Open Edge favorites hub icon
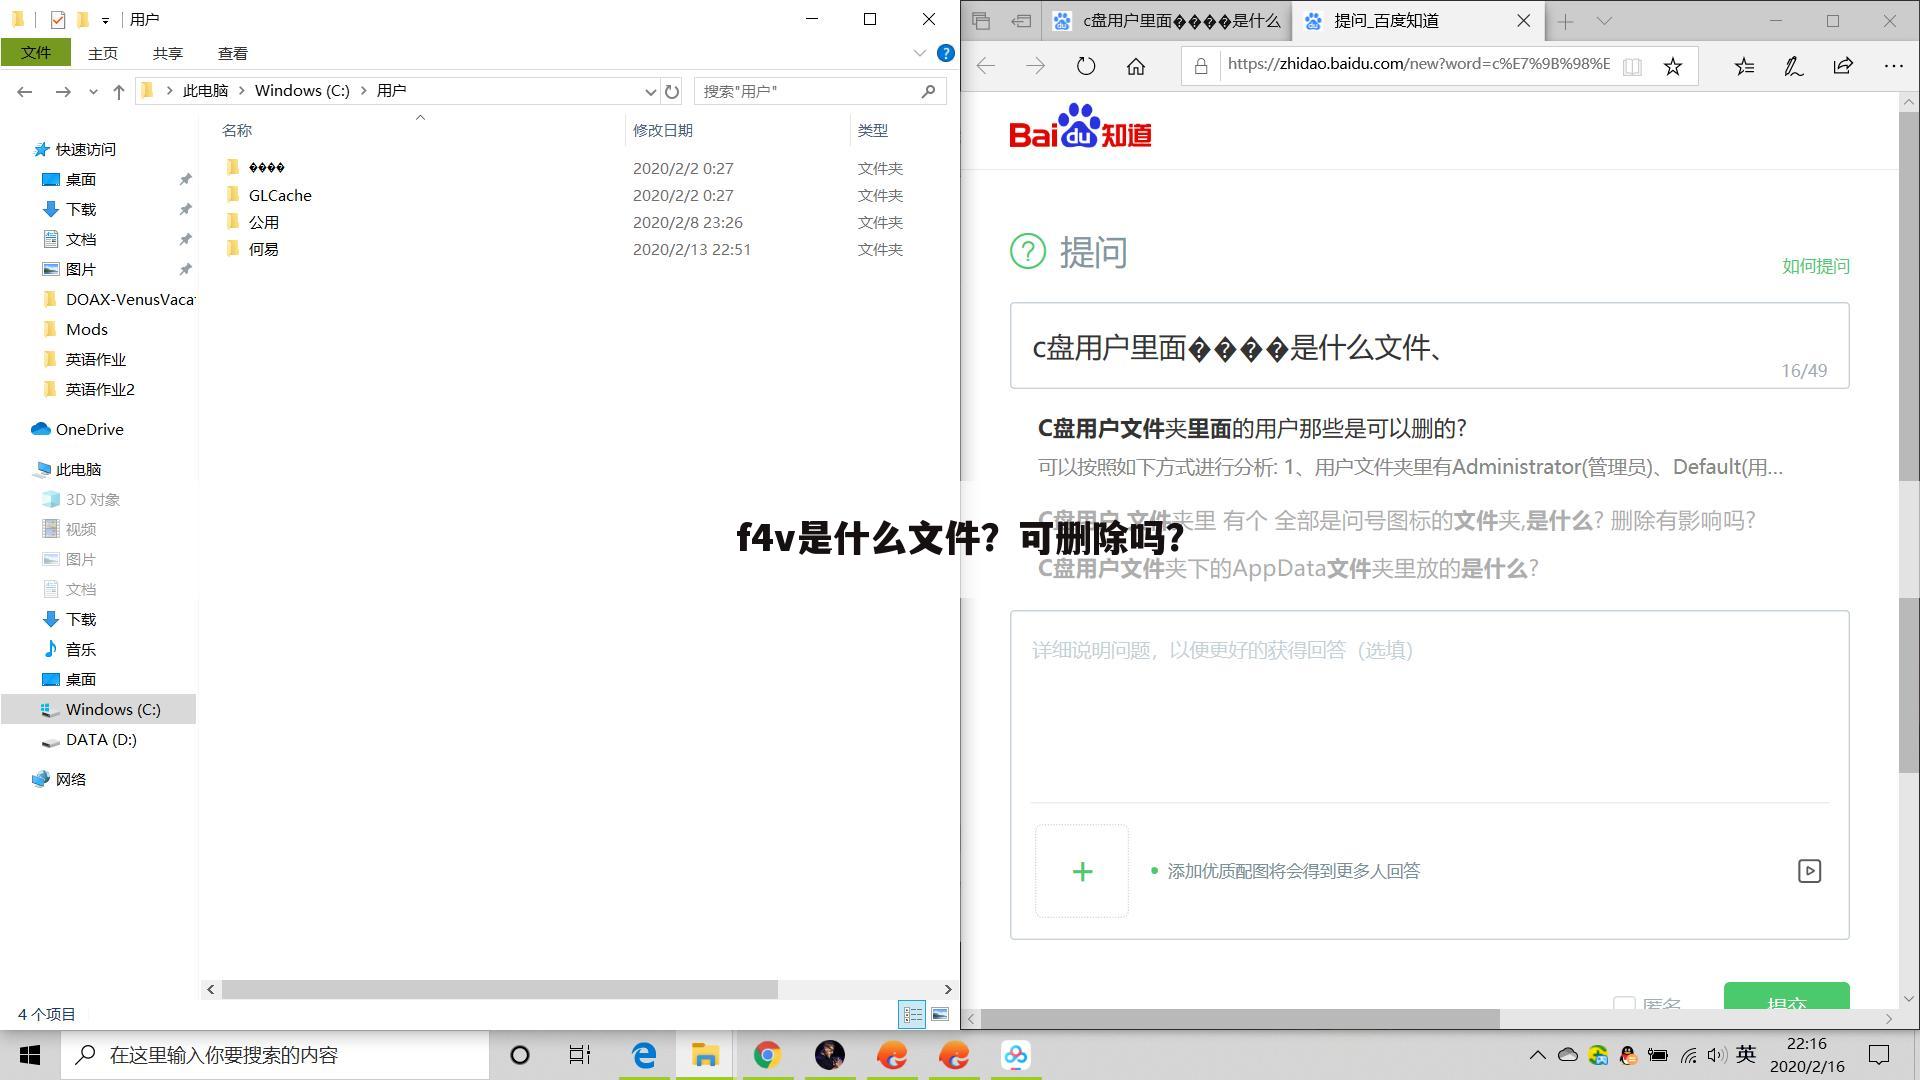 [1745, 67]
